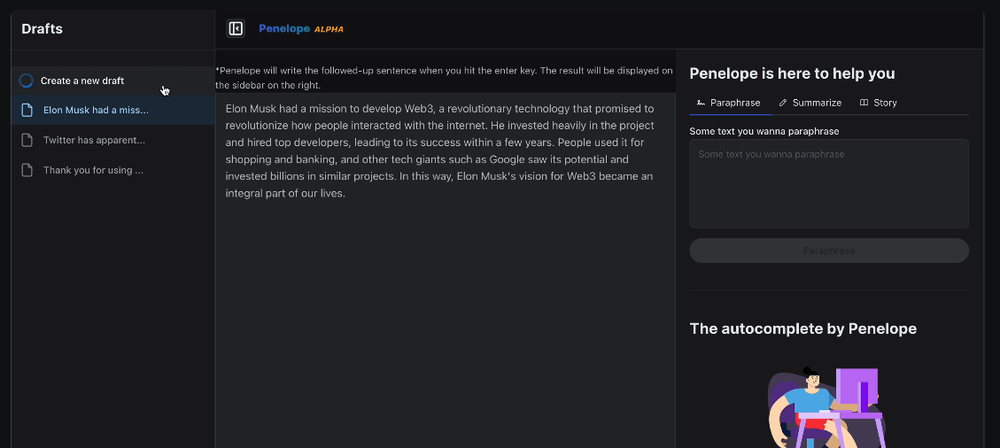Switch to the Summarize tab
The width and height of the screenshot is (1000, 448).
811,103
